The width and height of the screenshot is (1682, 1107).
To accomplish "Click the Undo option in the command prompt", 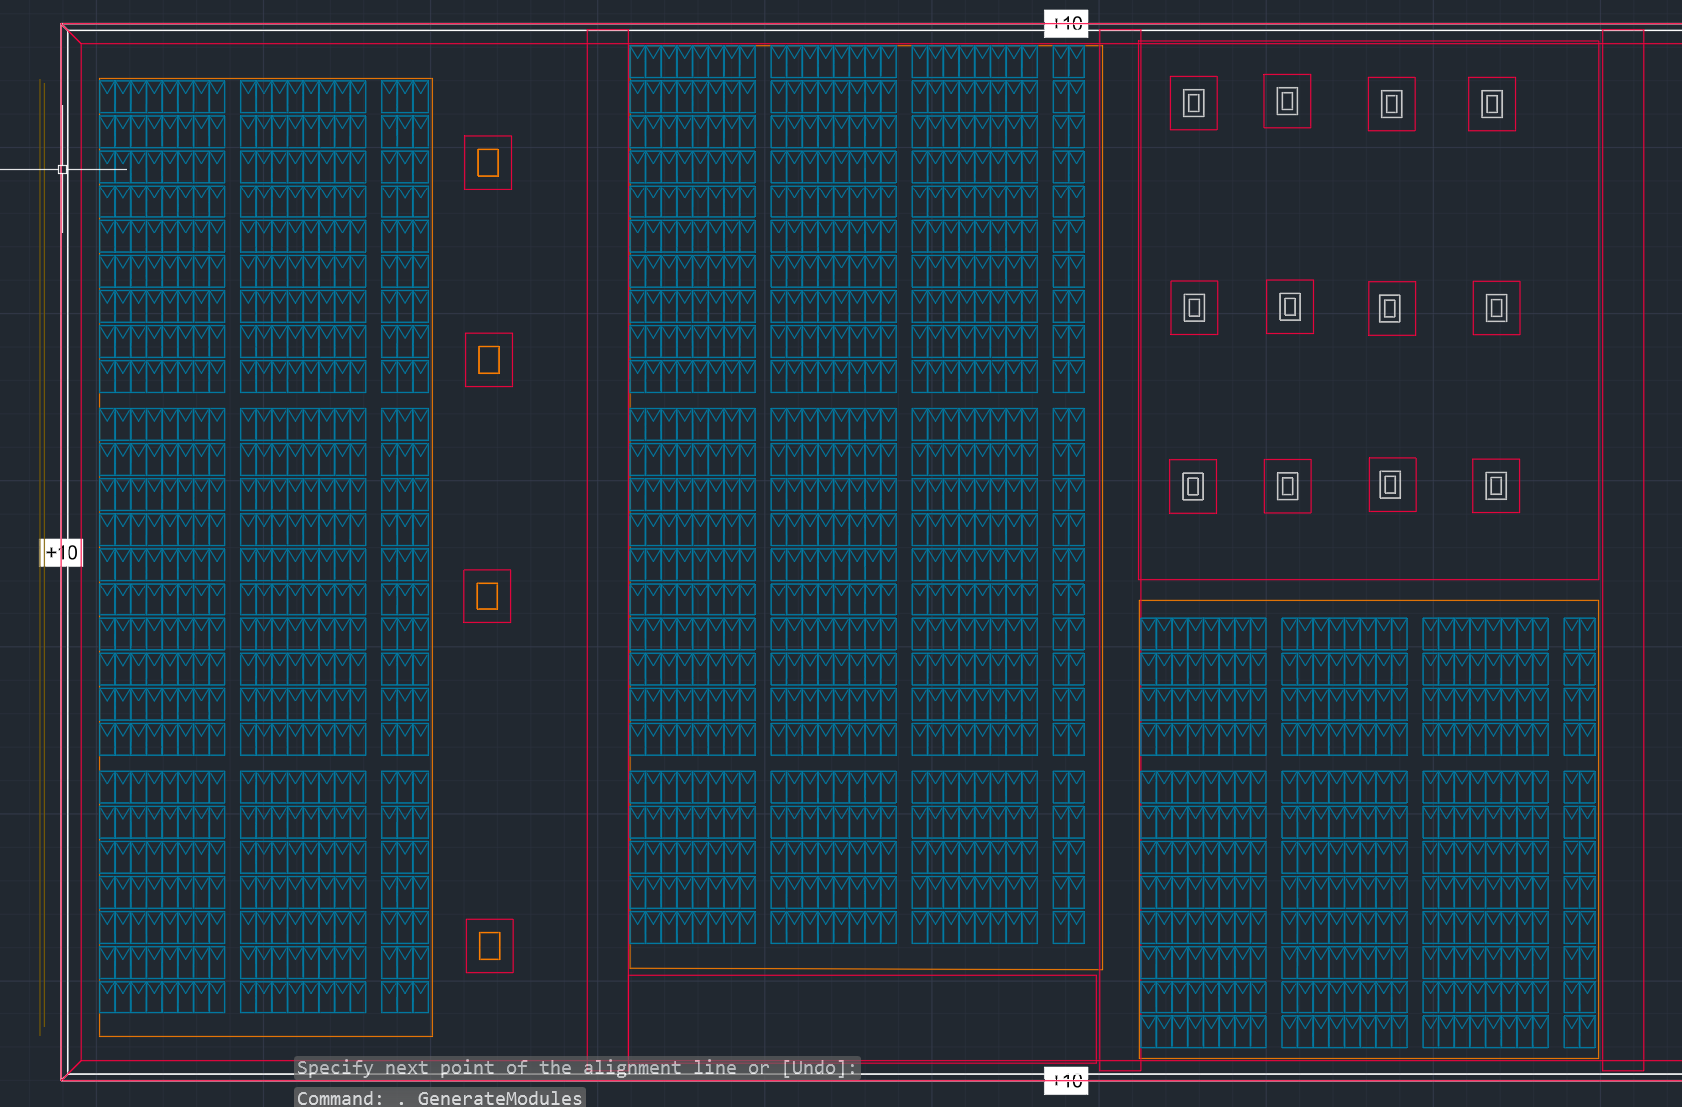I will [x=813, y=1067].
